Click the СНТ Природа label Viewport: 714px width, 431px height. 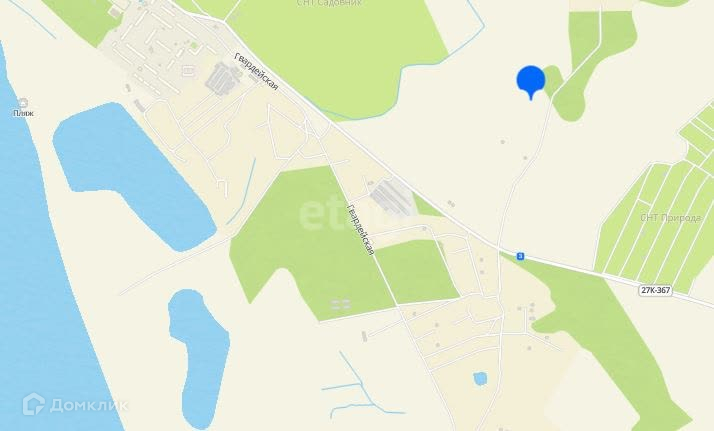click(671, 218)
